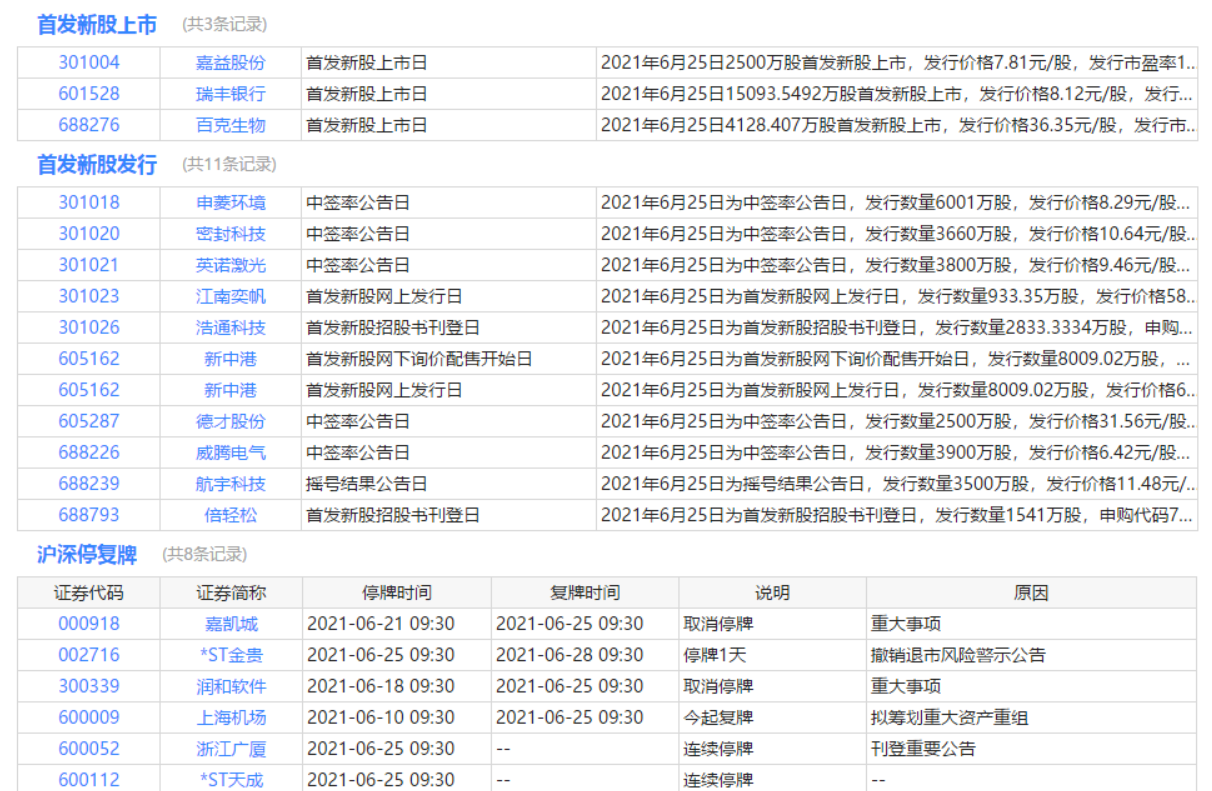Viewport: 1212px width, 791px height.
Task: Click the 复牌时间 column header
Action: coord(584,592)
